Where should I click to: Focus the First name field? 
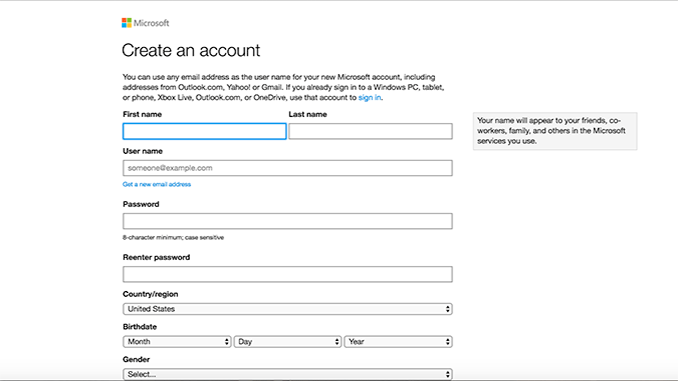[205, 131]
